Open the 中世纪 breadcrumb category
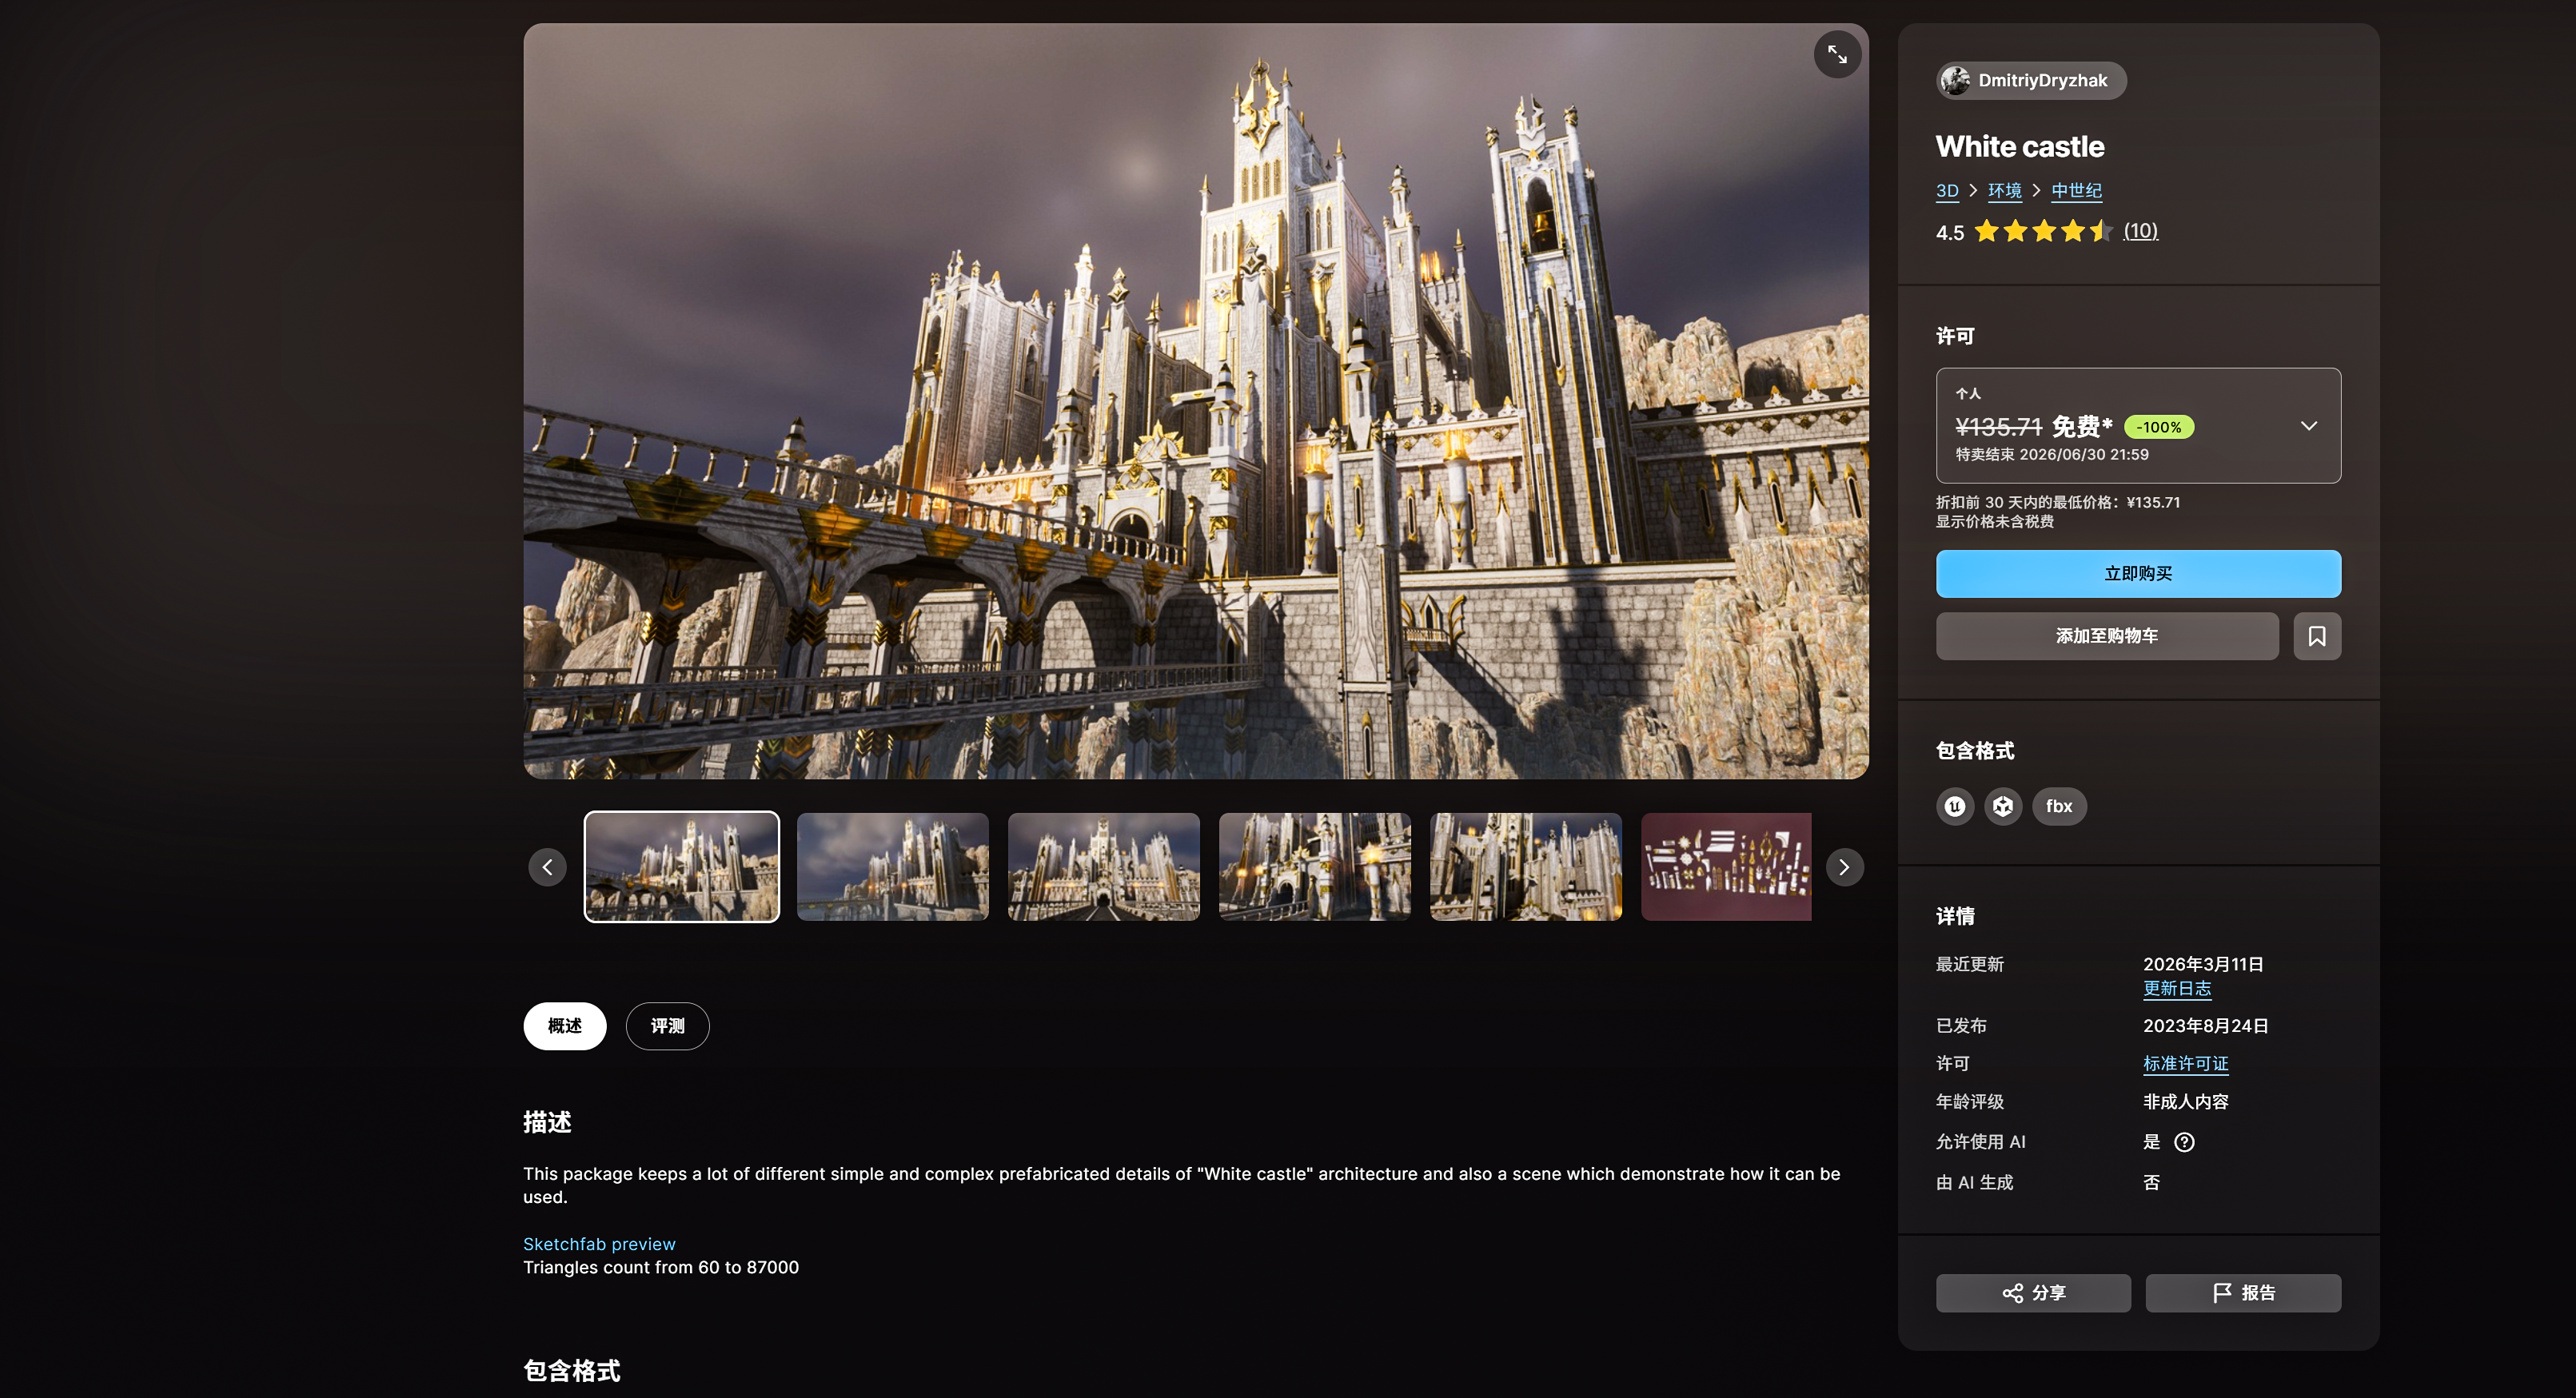The width and height of the screenshot is (2576, 1398). click(x=2076, y=190)
